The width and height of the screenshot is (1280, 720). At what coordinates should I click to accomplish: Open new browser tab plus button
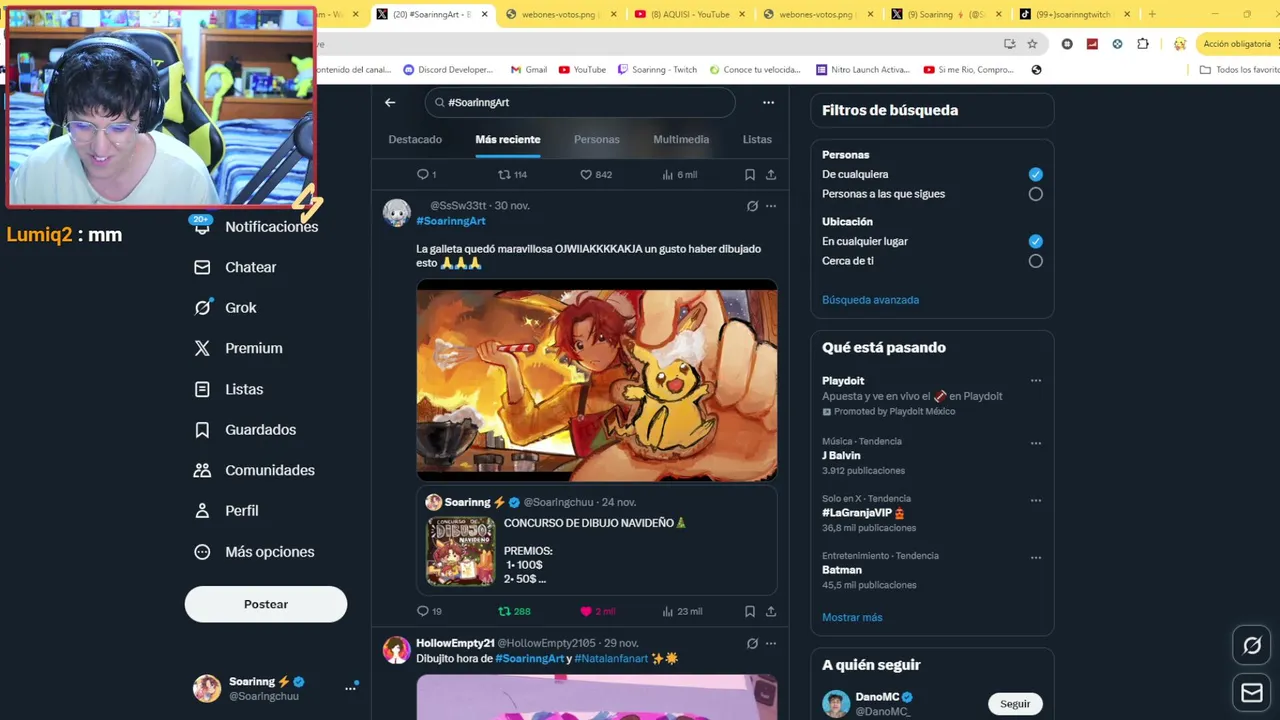tap(1152, 14)
